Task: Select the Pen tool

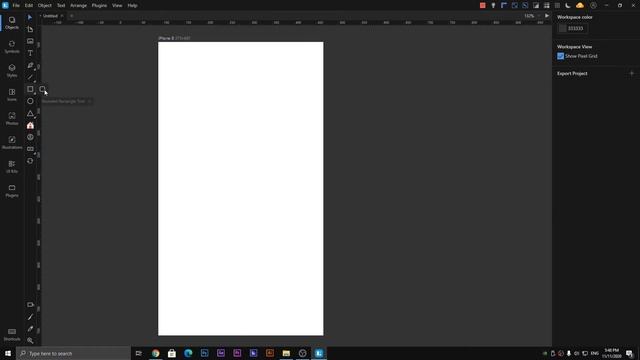Action: click(x=30, y=65)
